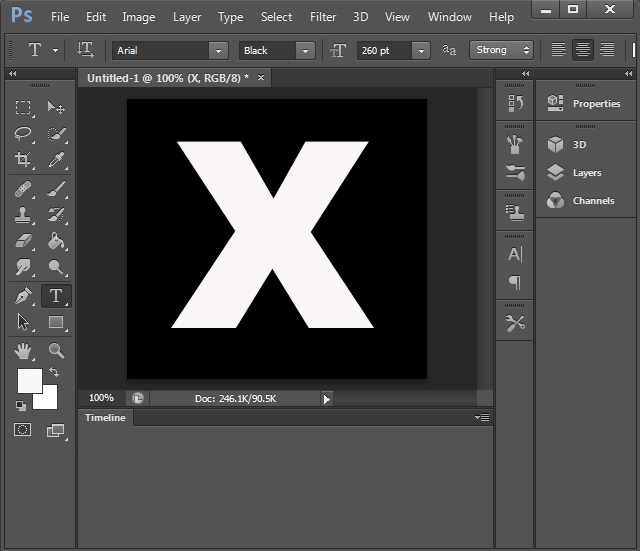Select the Zoom tool
This screenshot has height=551, width=641.
click(x=56, y=351)
